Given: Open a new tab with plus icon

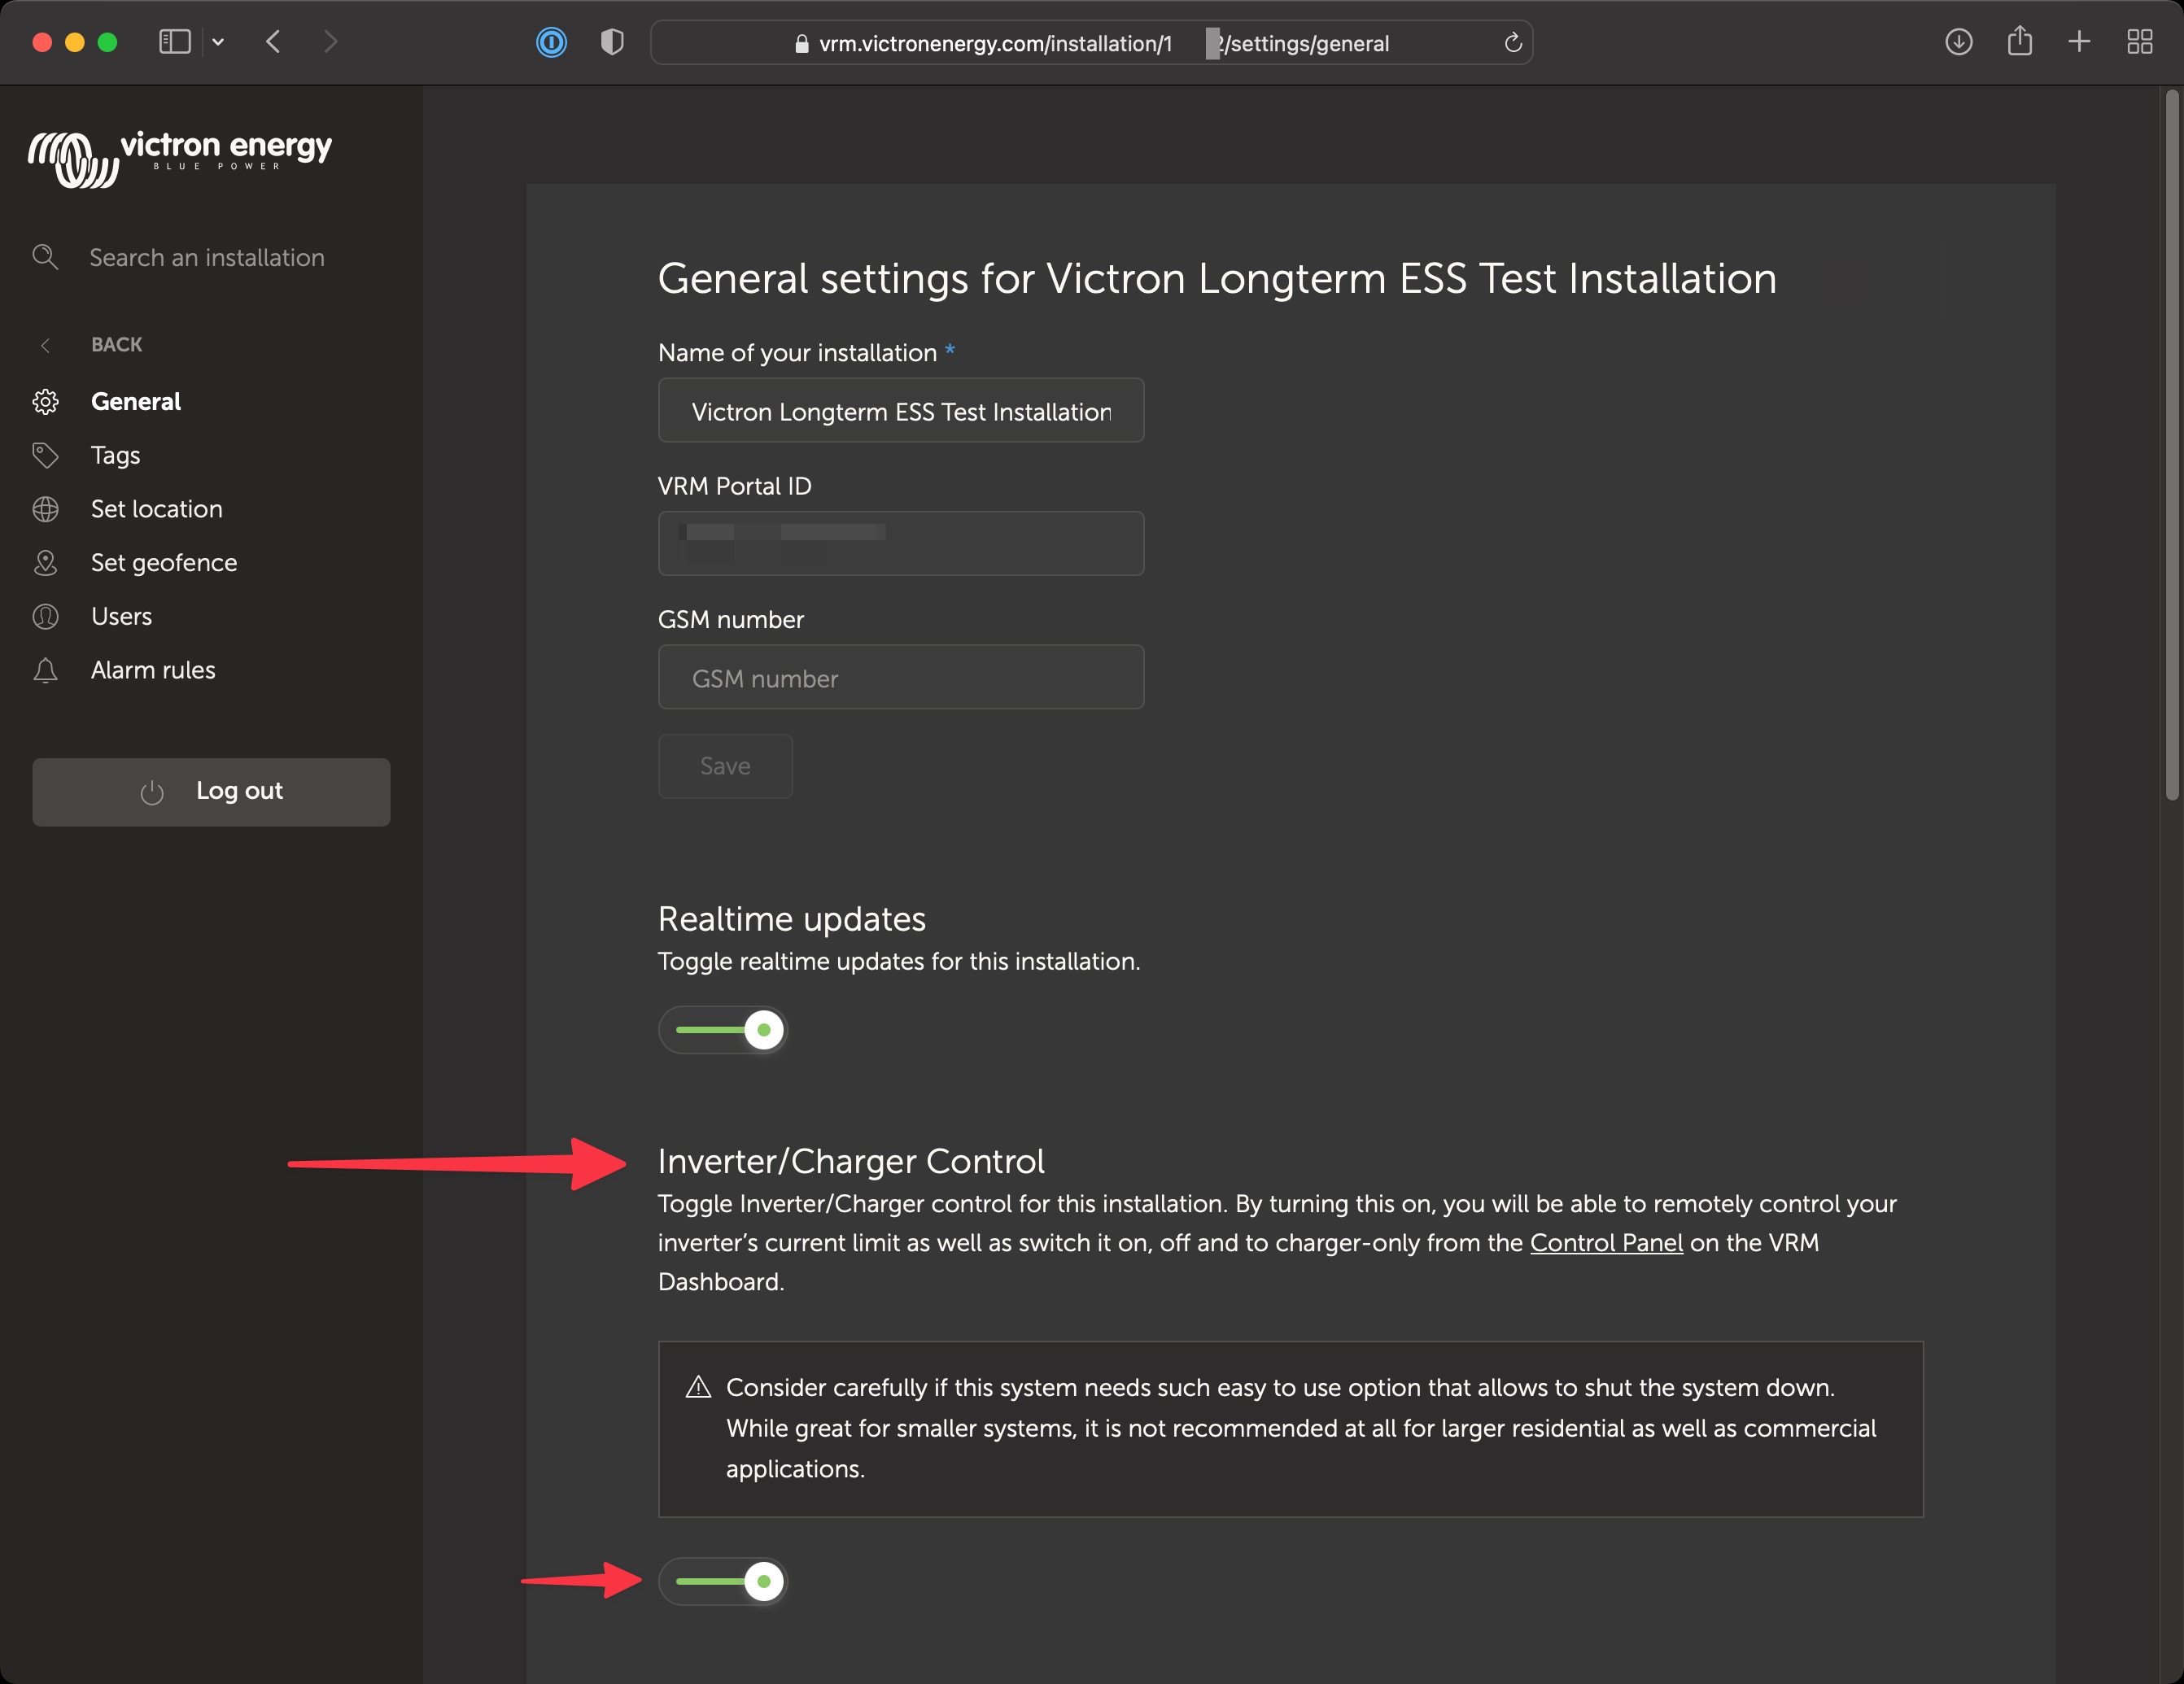Looking at the screenshot, I should pos(2079,42).
